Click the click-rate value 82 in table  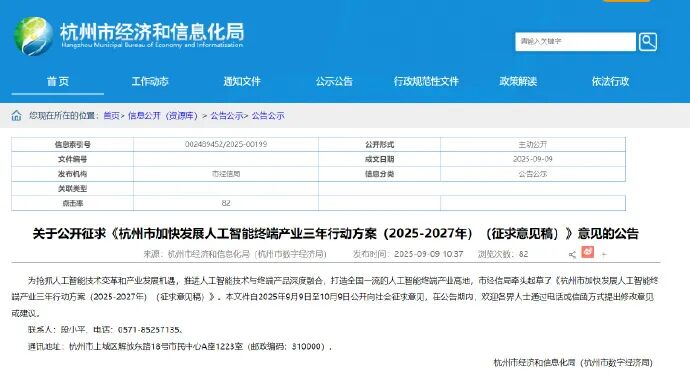pos(226,203)
